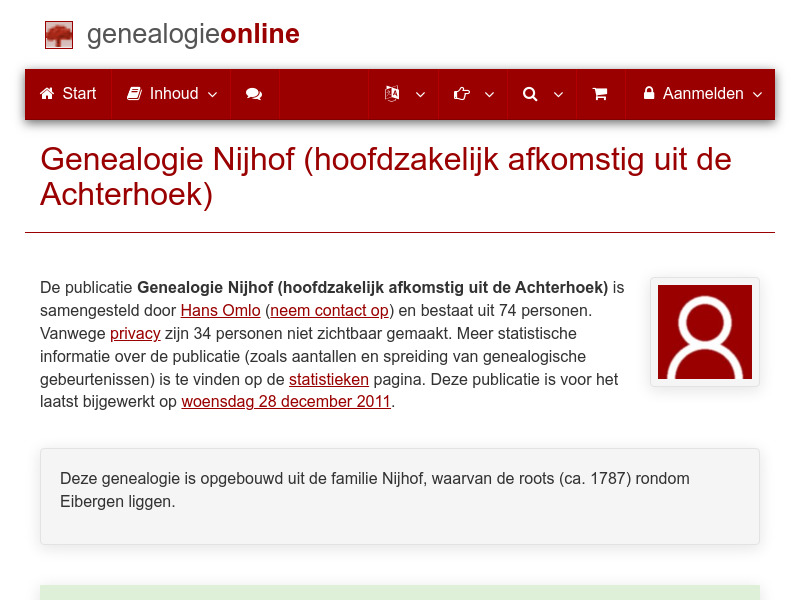Click the publication profile avatar thumbnail

[x=704, y=332]
